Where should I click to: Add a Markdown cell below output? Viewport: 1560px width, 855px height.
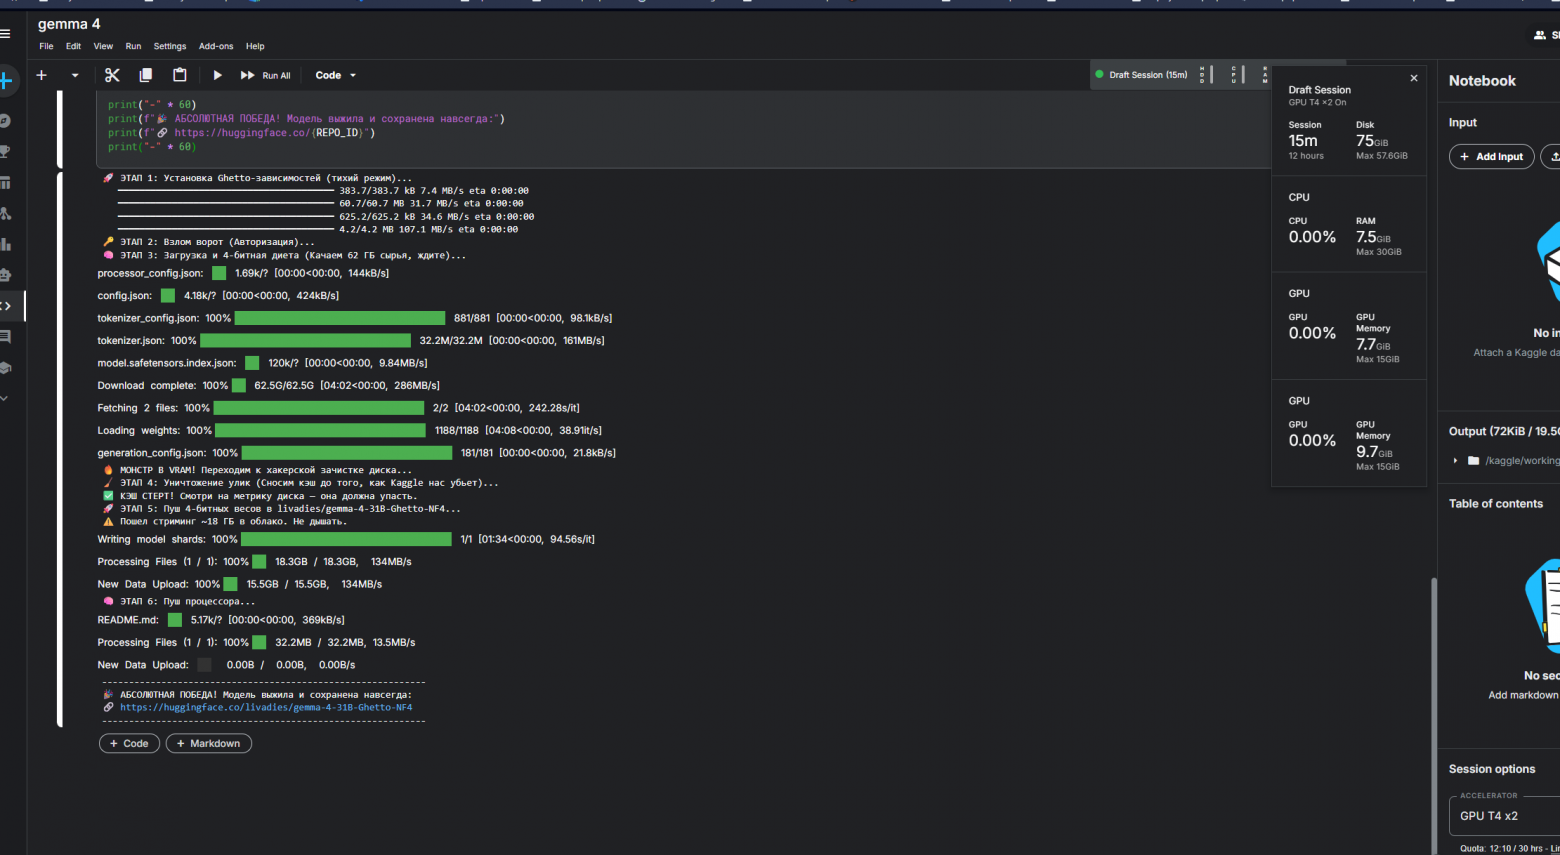[x=208, y=744]
